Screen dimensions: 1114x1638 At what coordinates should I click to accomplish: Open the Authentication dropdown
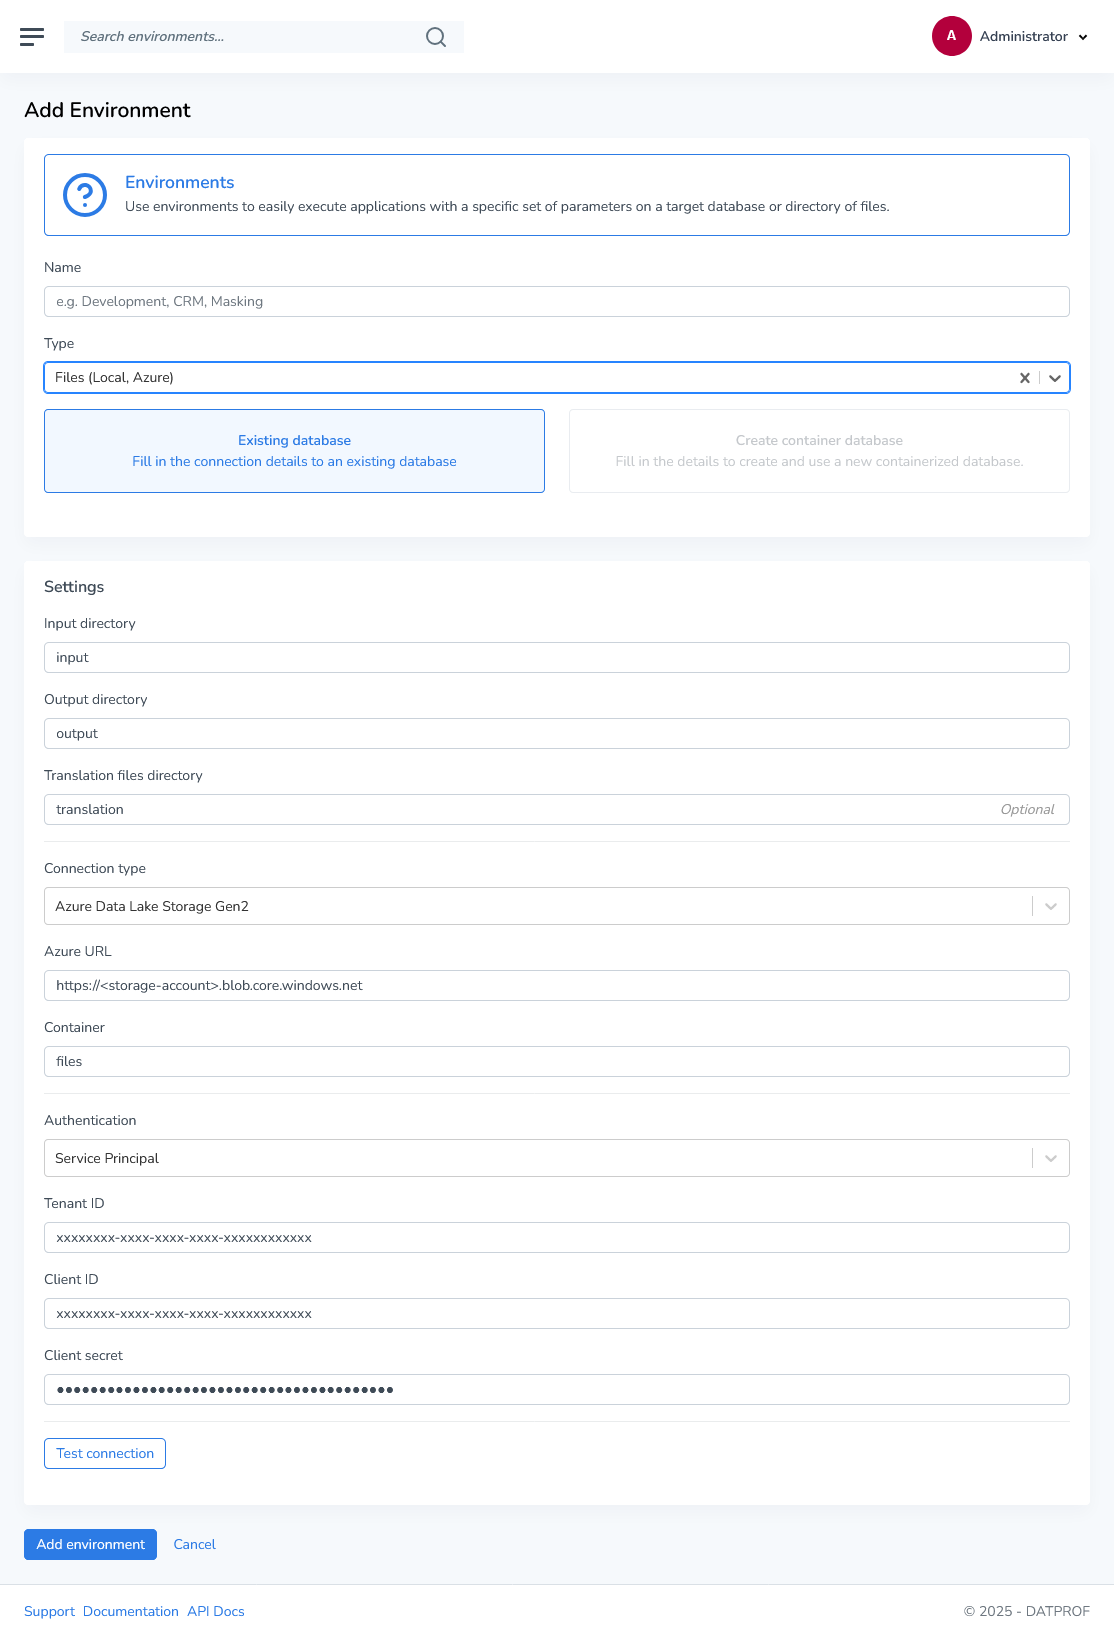click(557, 1158)
